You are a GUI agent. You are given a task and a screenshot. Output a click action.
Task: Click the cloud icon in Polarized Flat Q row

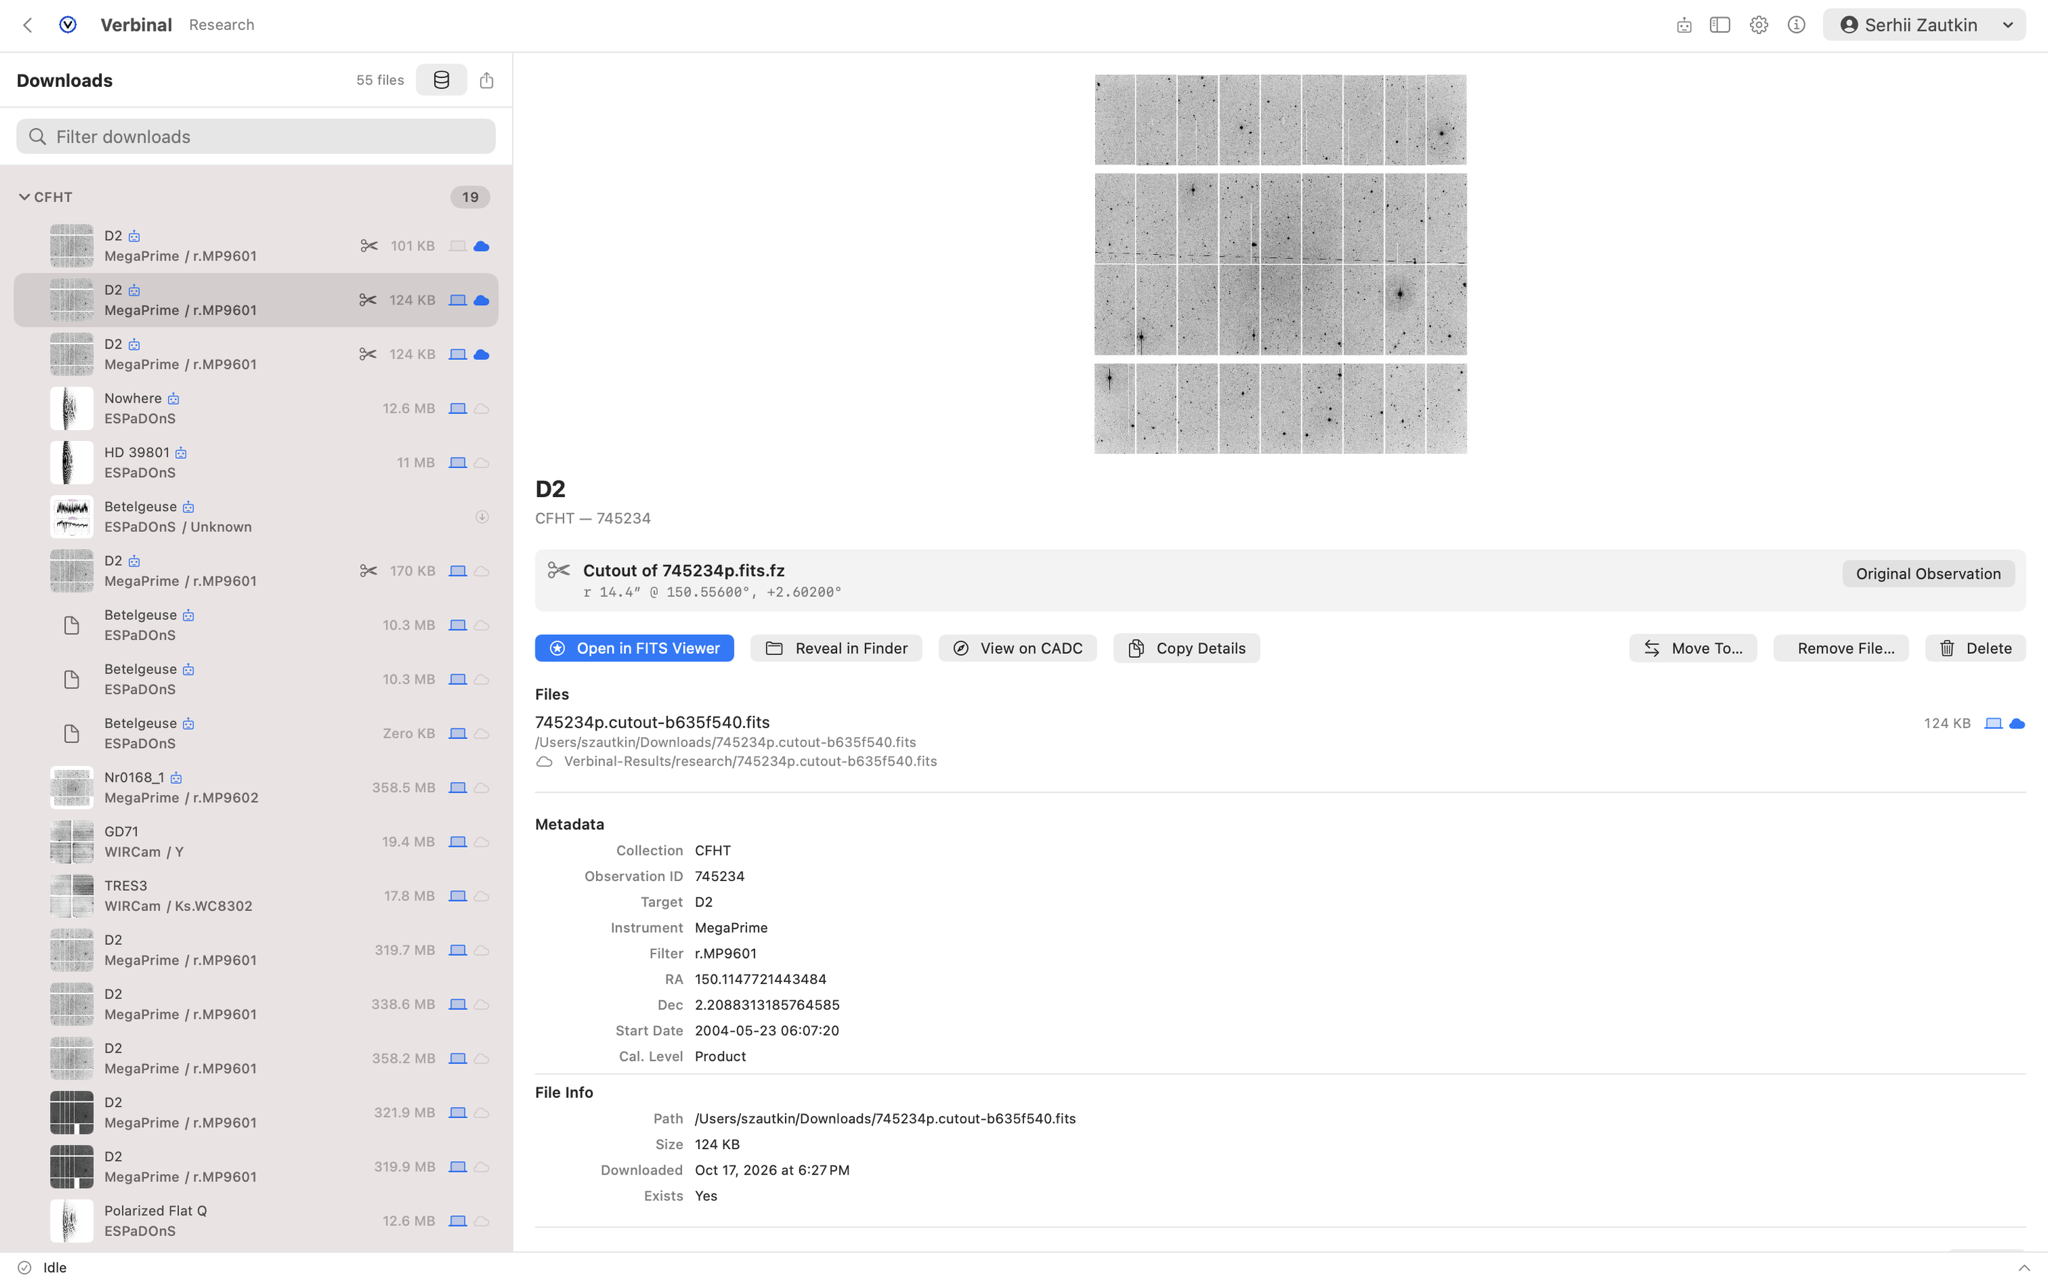pos(481,1221)
